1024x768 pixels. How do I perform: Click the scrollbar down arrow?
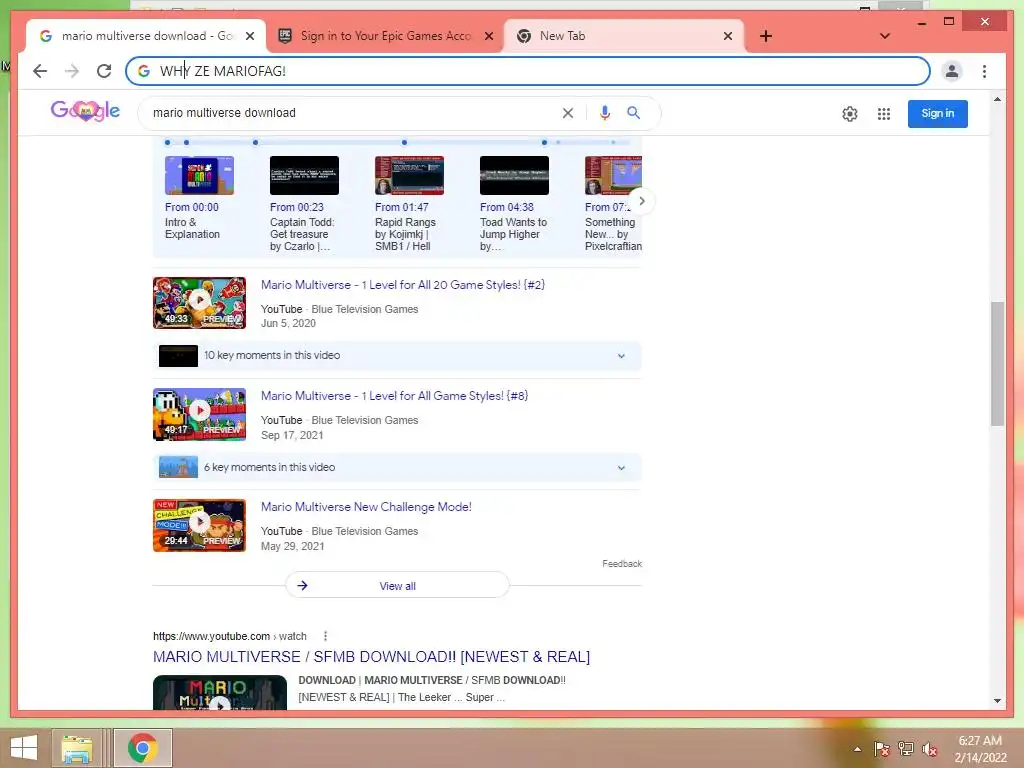(997, 701)
